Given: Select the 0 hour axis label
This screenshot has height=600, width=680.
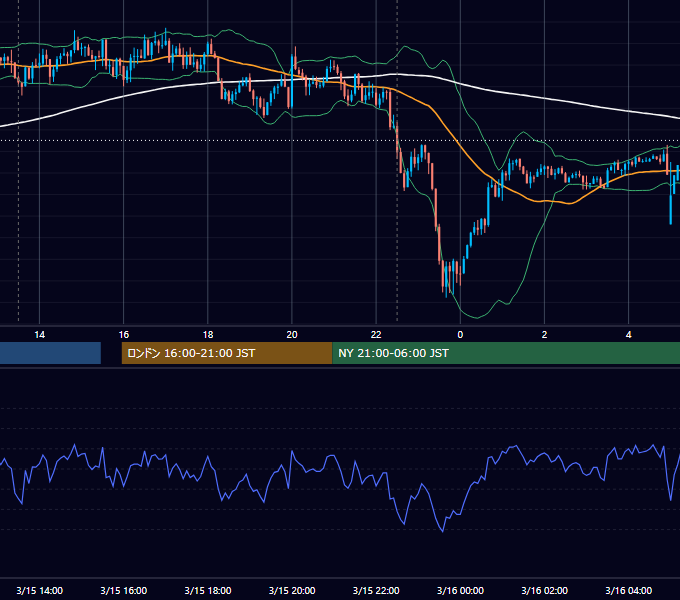Looking at the screenshot, I should (x=460, y=335).
